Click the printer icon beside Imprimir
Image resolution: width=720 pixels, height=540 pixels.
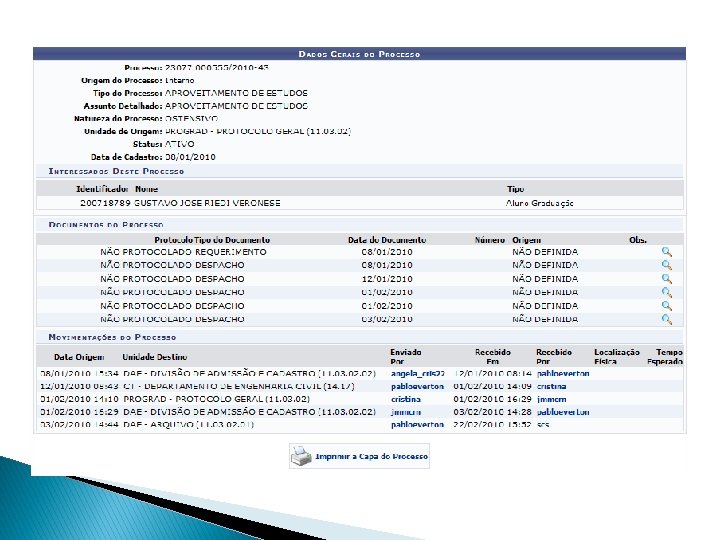pos(301,456)
